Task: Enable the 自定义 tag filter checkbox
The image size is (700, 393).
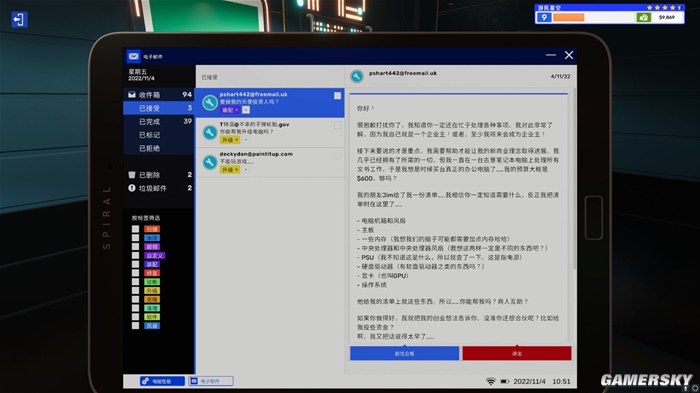Action: [135, 255]
